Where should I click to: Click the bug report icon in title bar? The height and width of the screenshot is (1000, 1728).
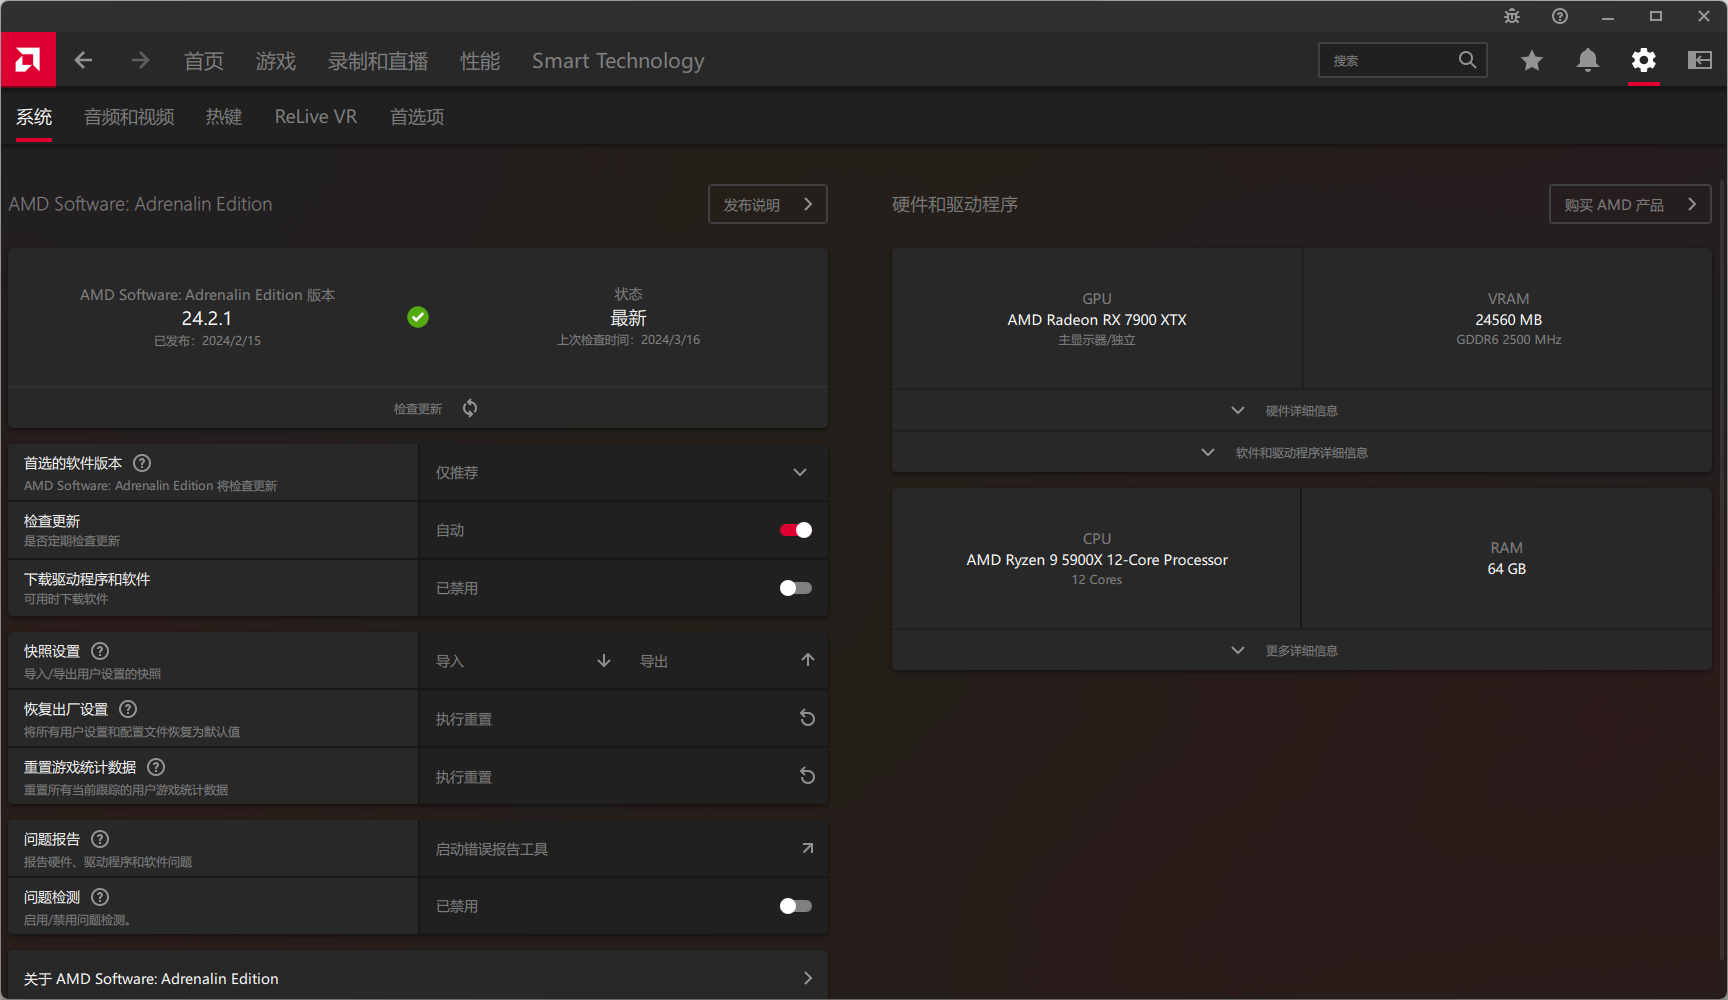point(1512,16)
